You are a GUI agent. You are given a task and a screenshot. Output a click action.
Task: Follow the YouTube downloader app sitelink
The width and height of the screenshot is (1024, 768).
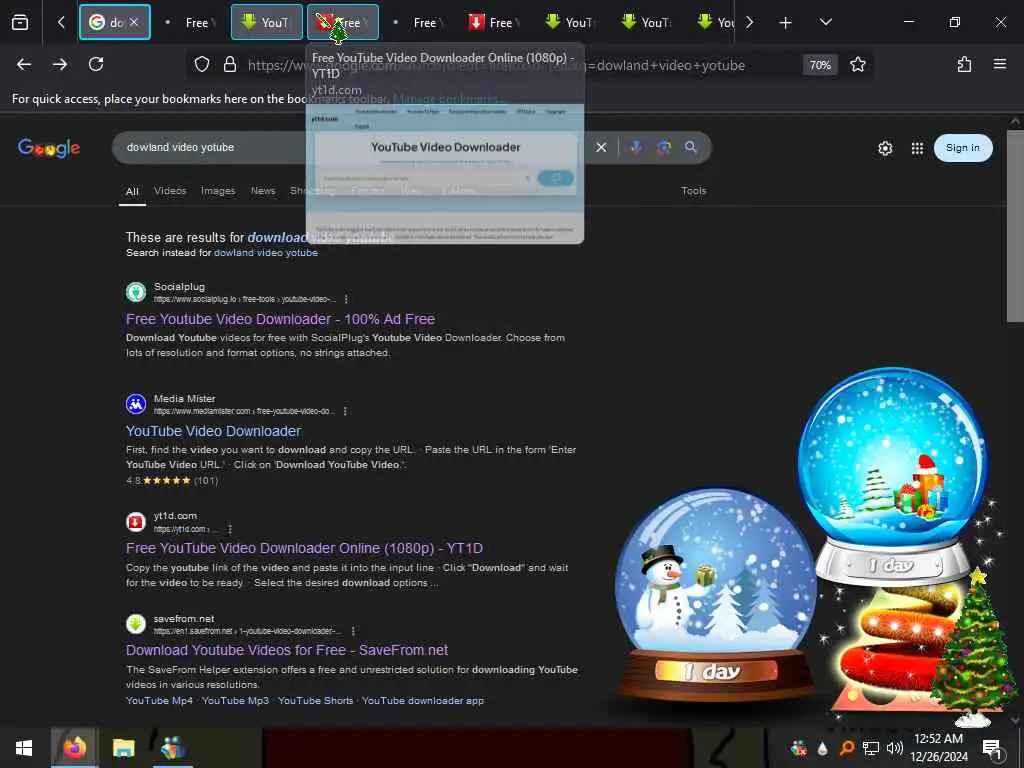(423, 701)
